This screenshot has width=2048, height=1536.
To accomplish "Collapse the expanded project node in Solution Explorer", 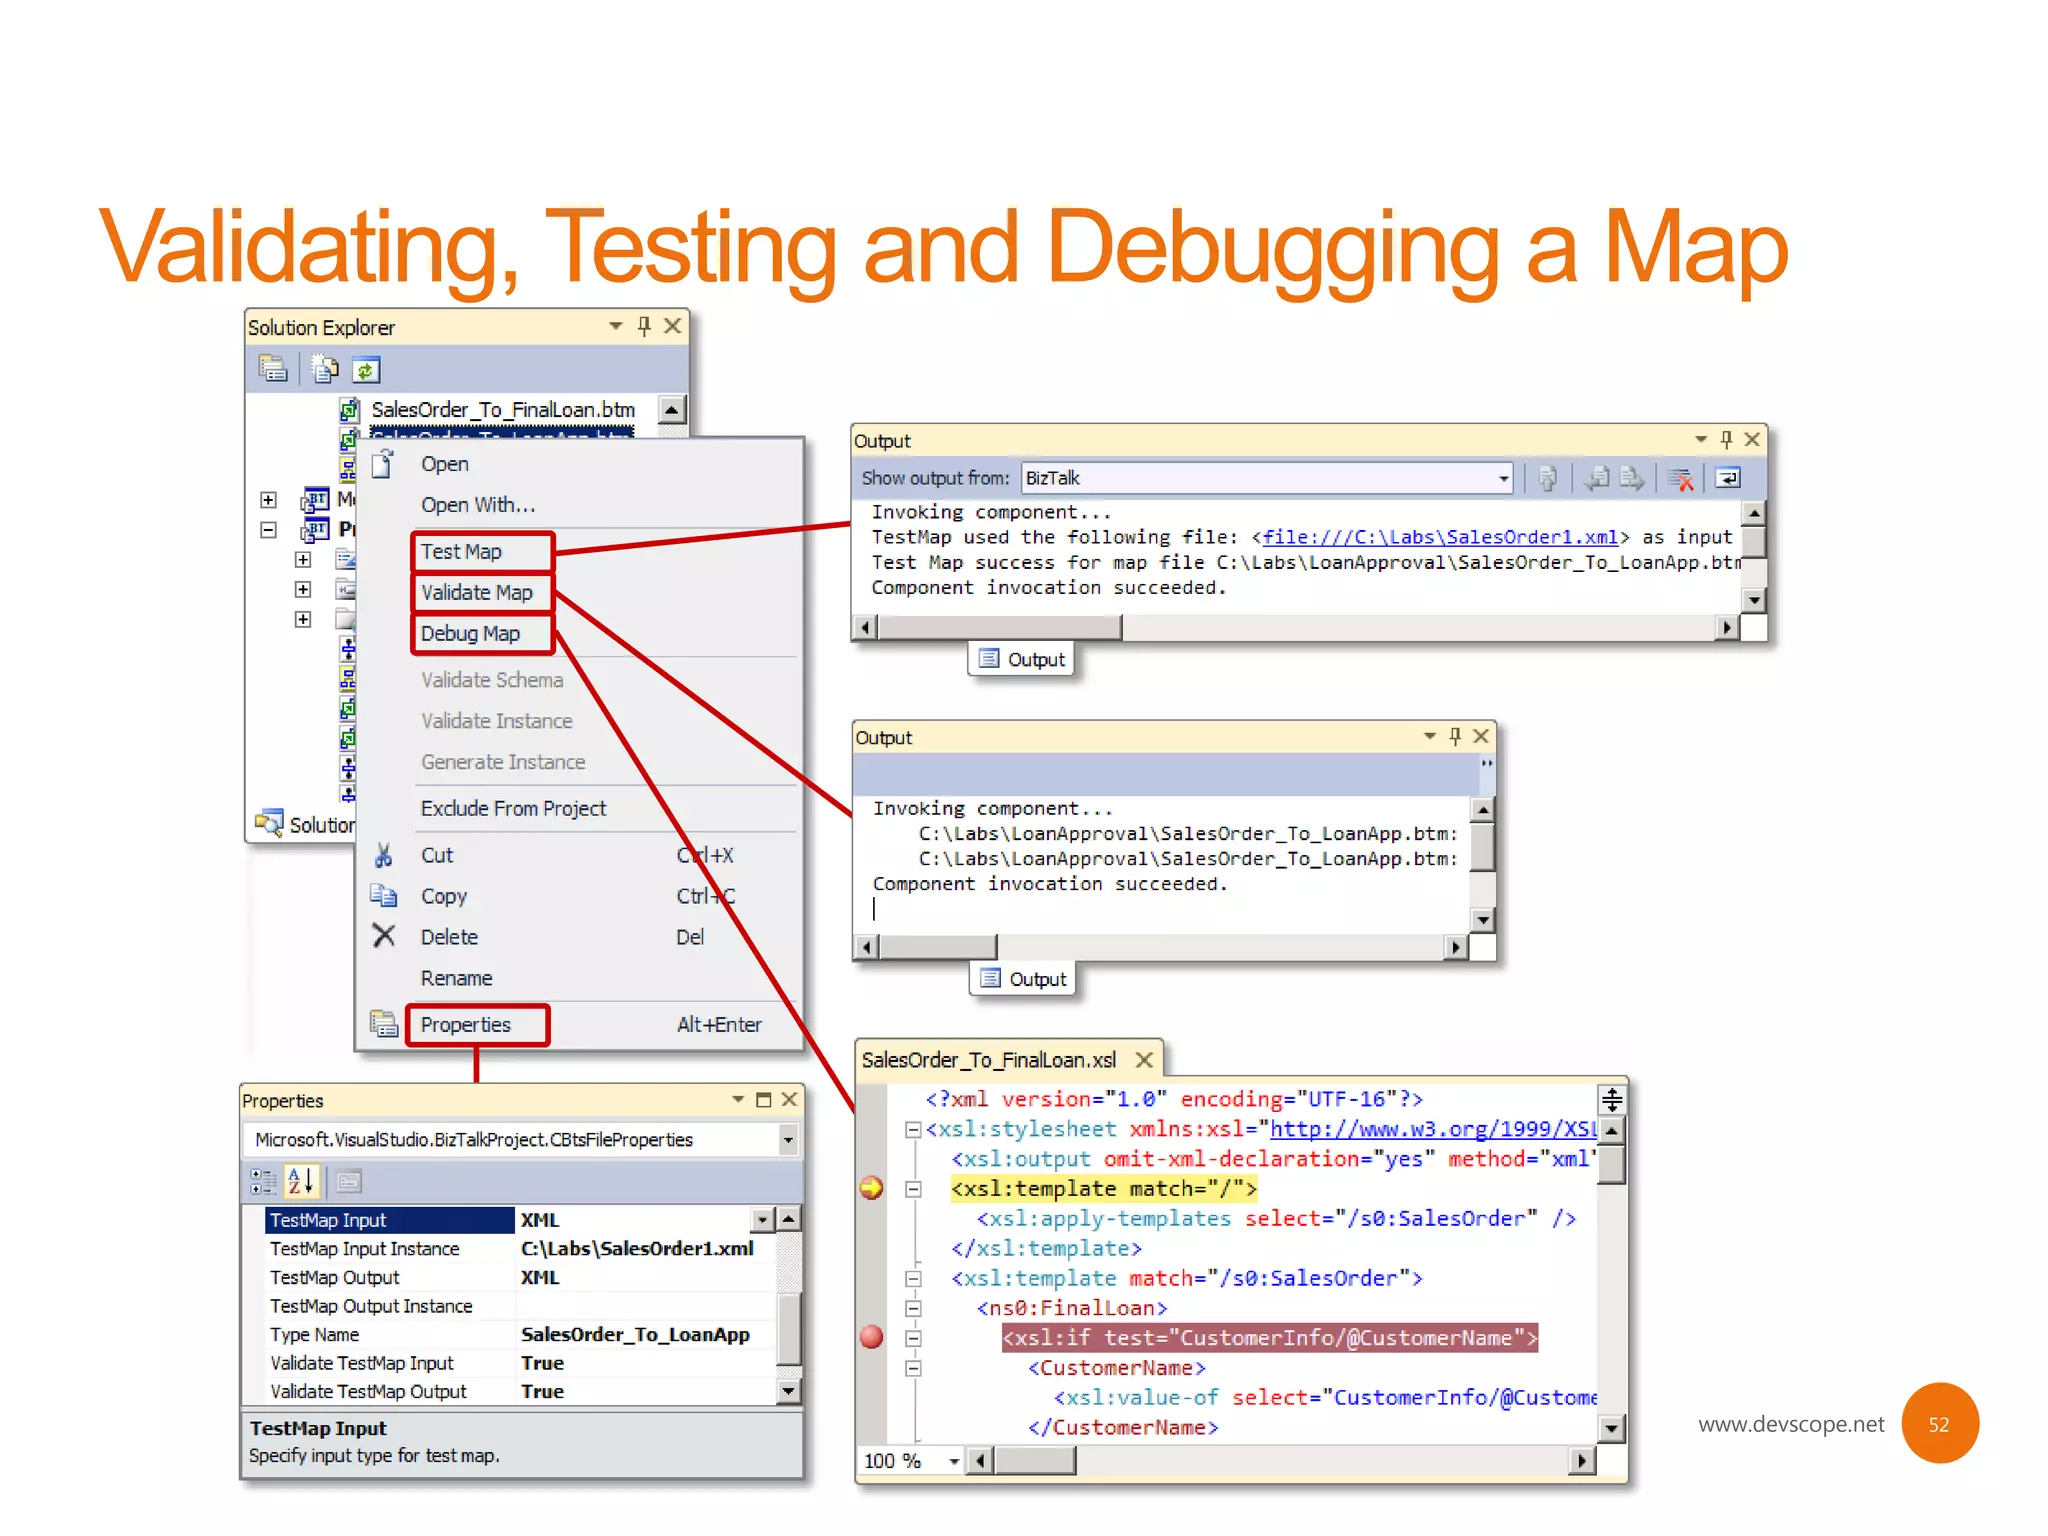I will [x=268, y=530].
